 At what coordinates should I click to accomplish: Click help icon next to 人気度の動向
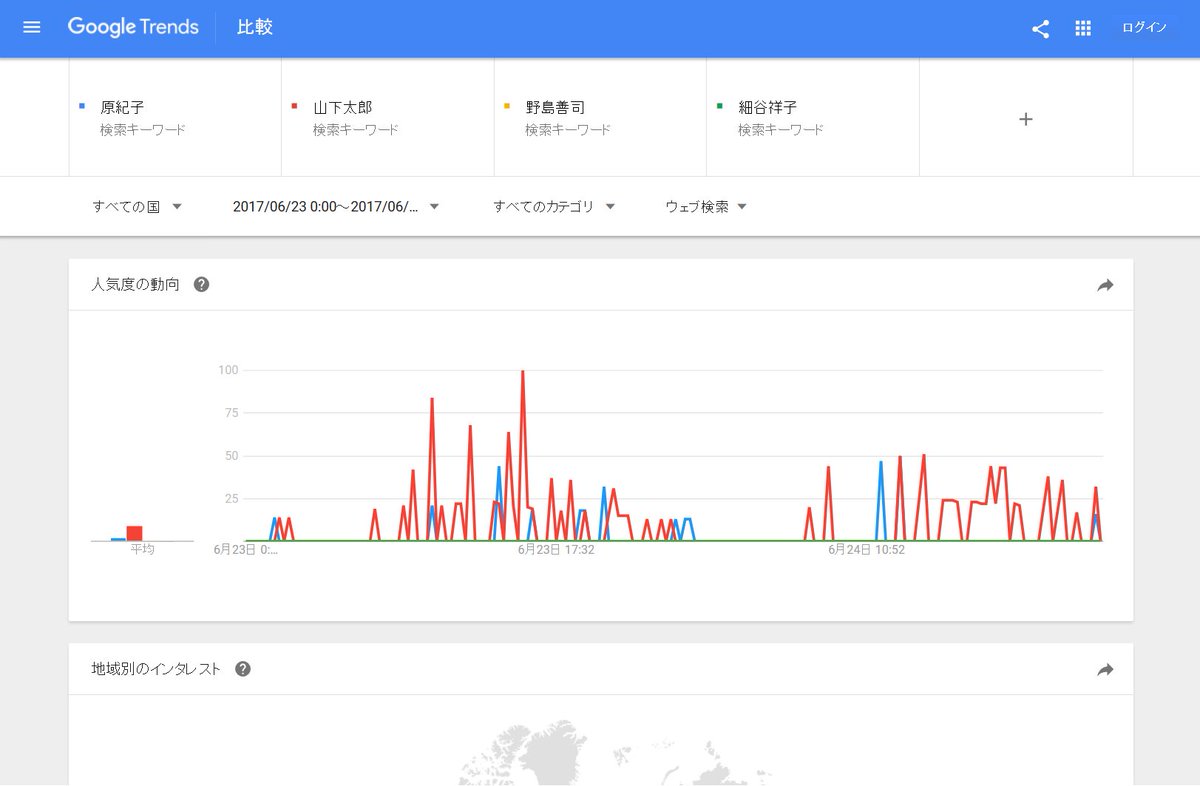pyautogui.click(x=201, y=285)
